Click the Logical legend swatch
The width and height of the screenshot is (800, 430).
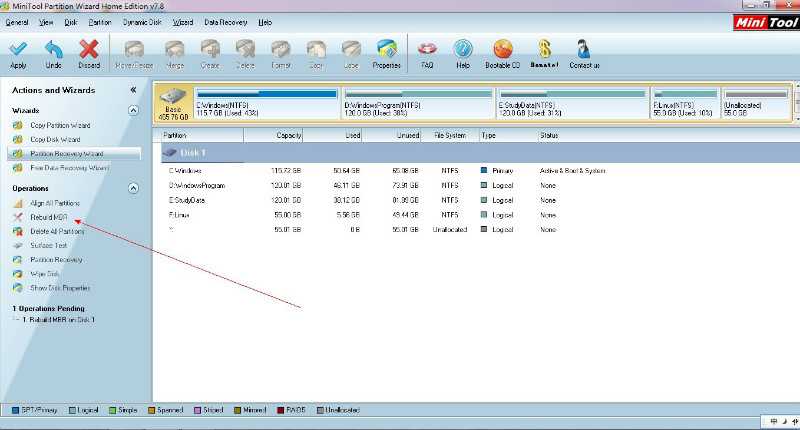pyautogui.click(x=72, y=410)
